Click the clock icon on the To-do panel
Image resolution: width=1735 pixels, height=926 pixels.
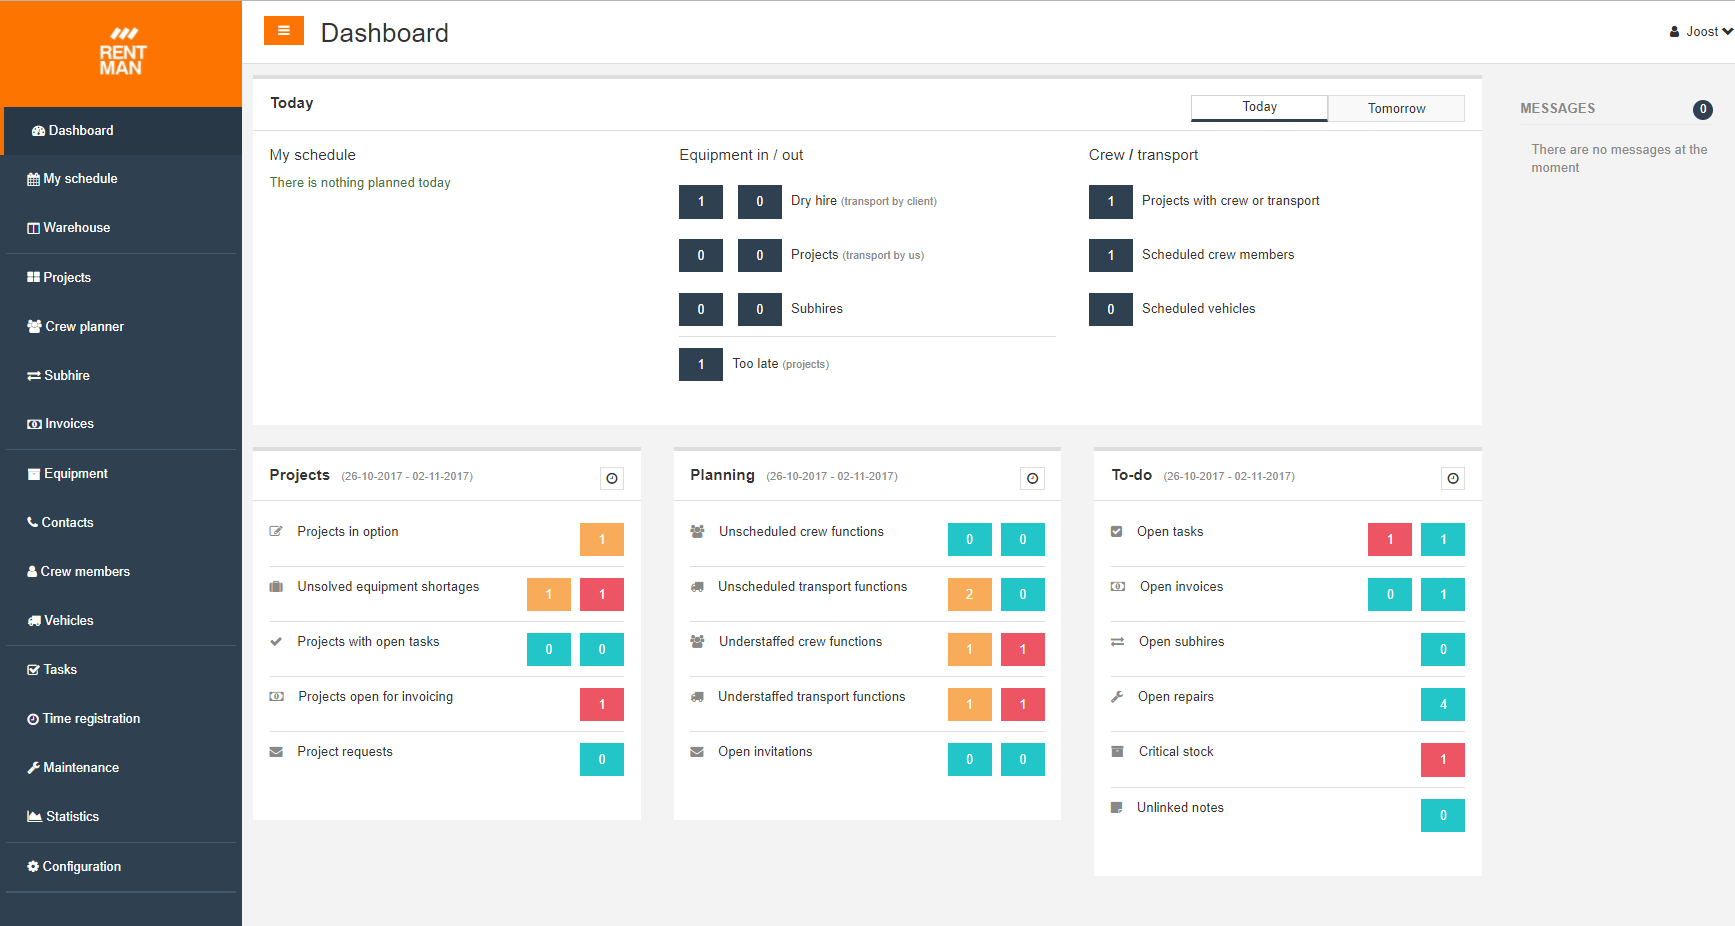coord(1452,478)
